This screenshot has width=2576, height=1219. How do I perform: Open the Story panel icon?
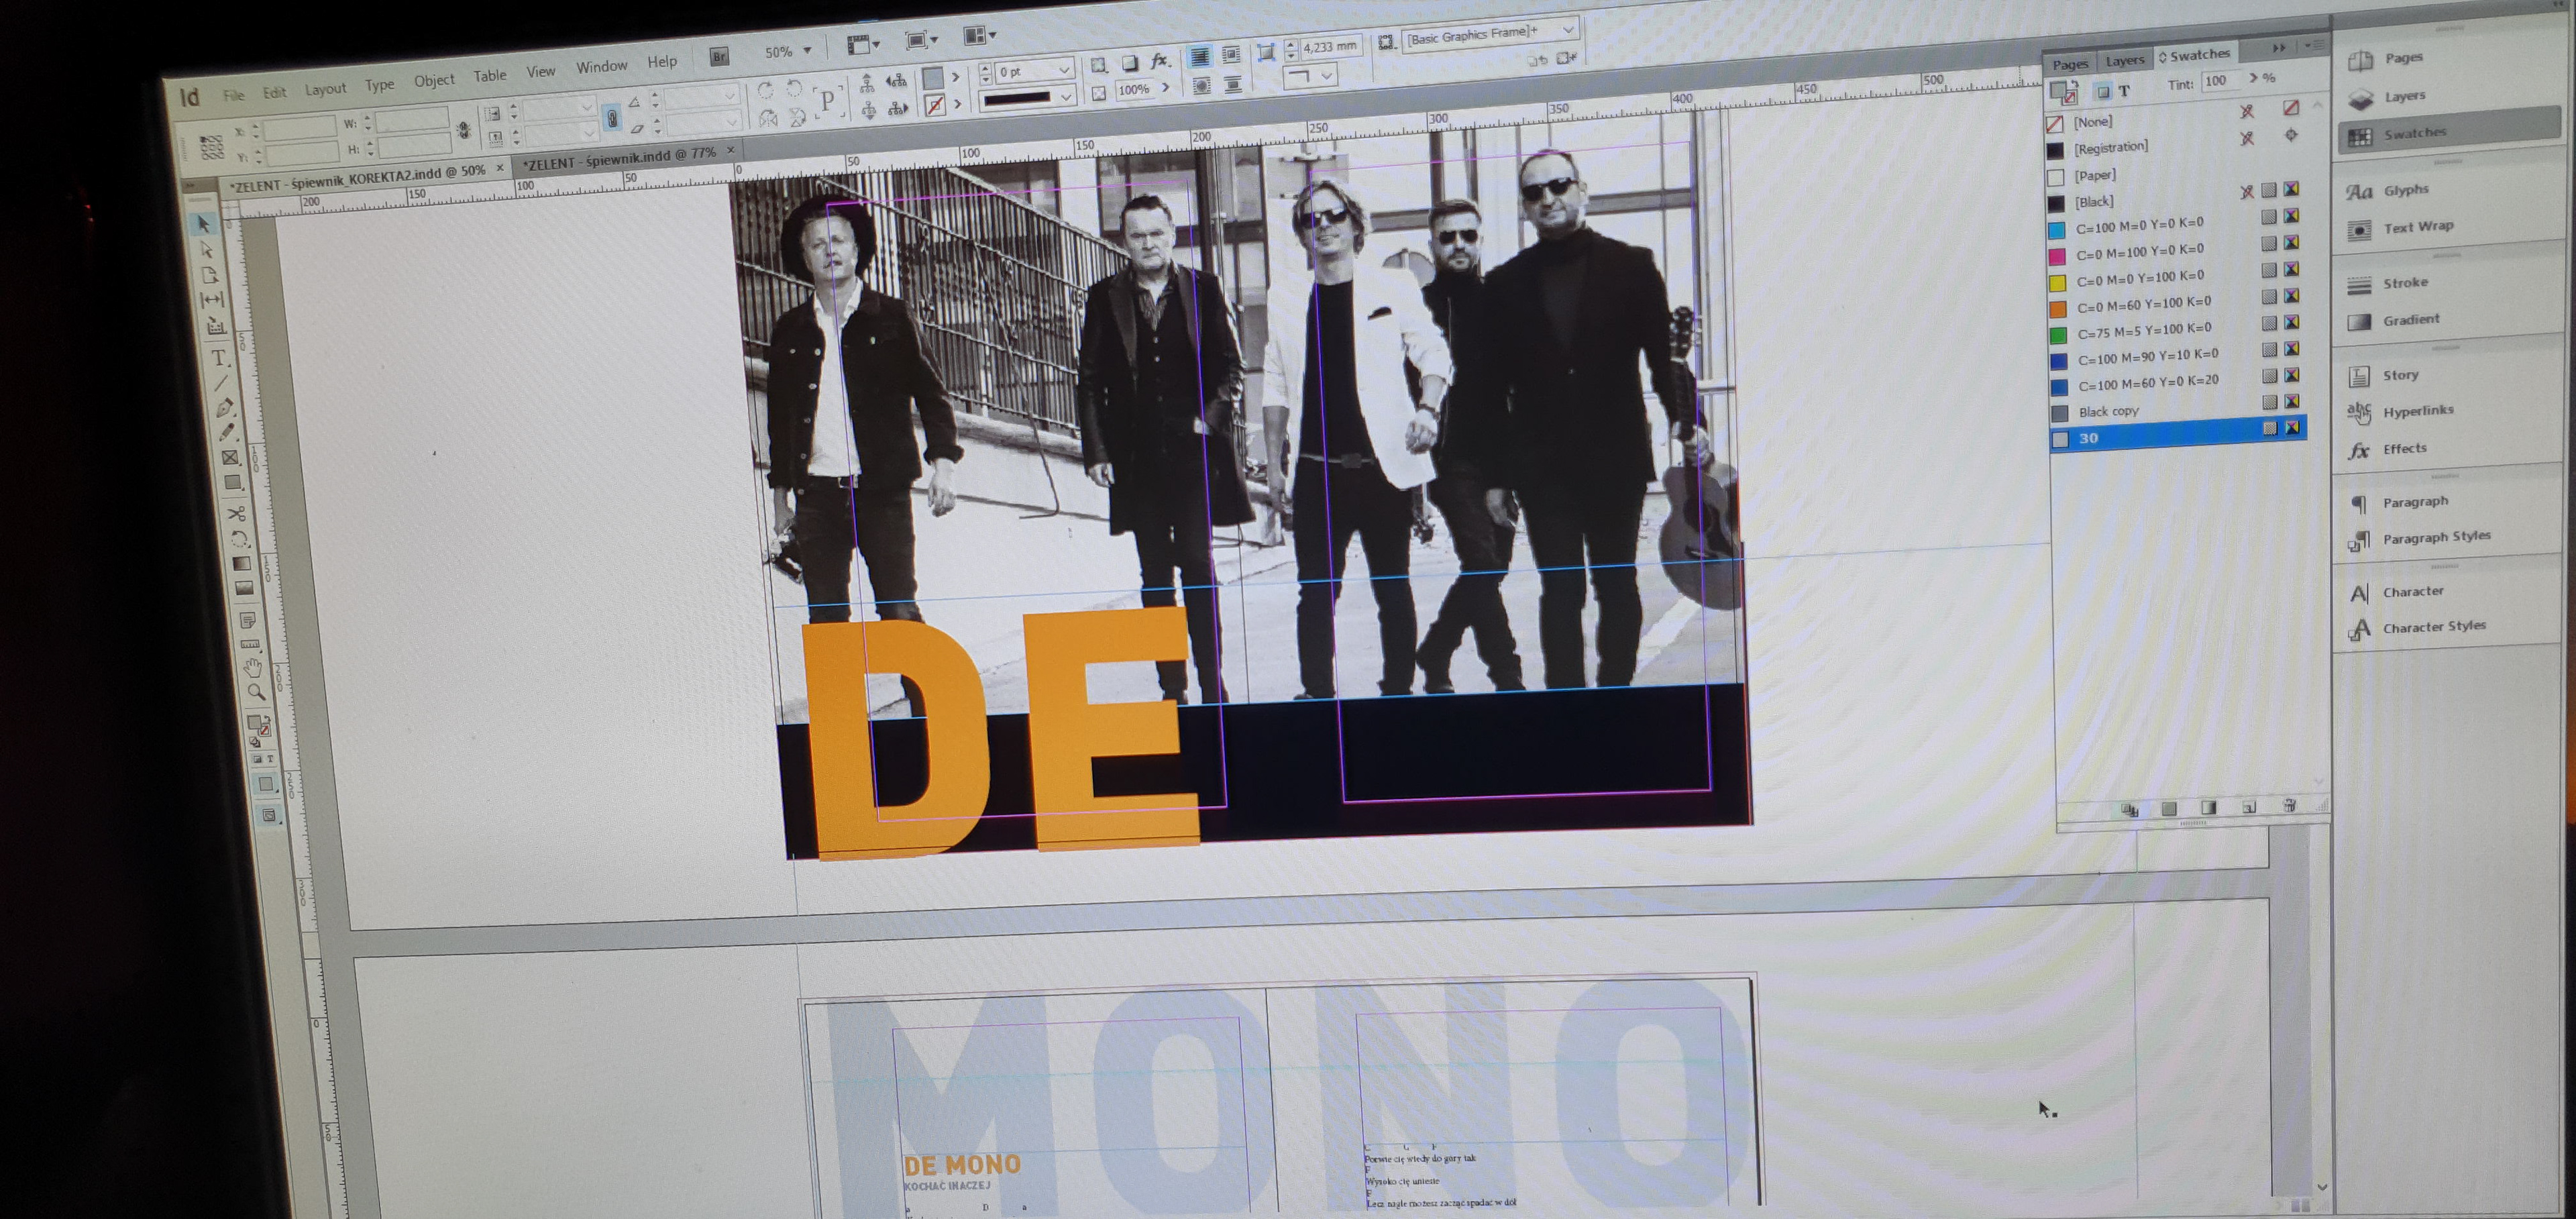pos(2359,377)
